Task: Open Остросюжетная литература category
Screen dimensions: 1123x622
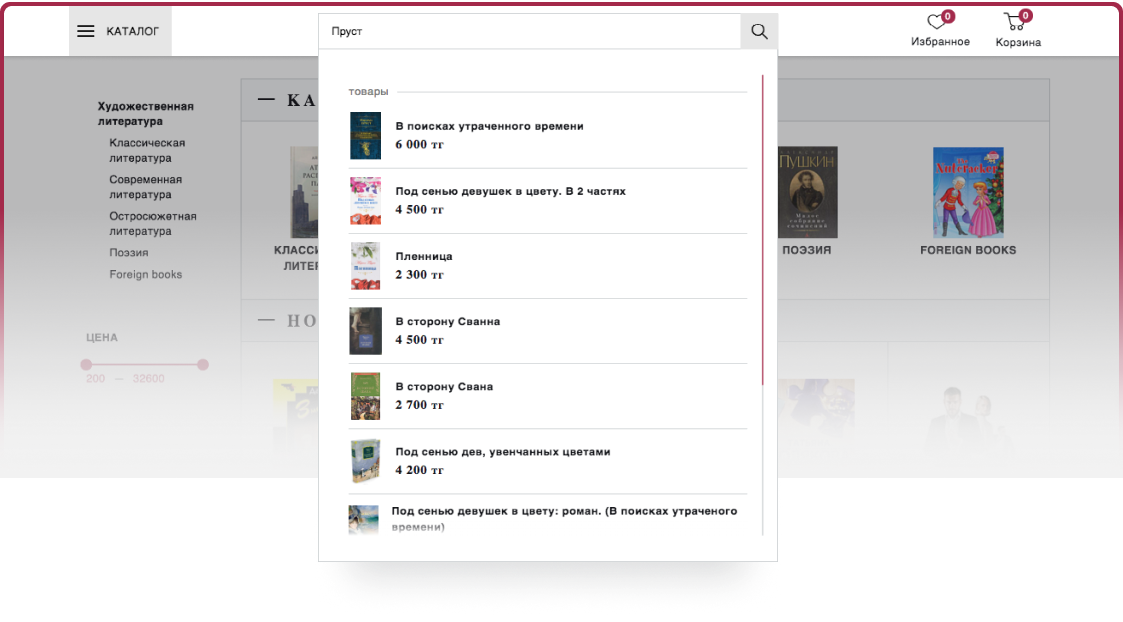Action: 153,224
